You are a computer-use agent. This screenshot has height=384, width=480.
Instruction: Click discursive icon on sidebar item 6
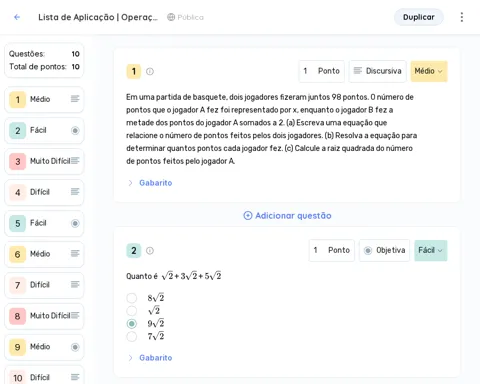pos(75,254)
